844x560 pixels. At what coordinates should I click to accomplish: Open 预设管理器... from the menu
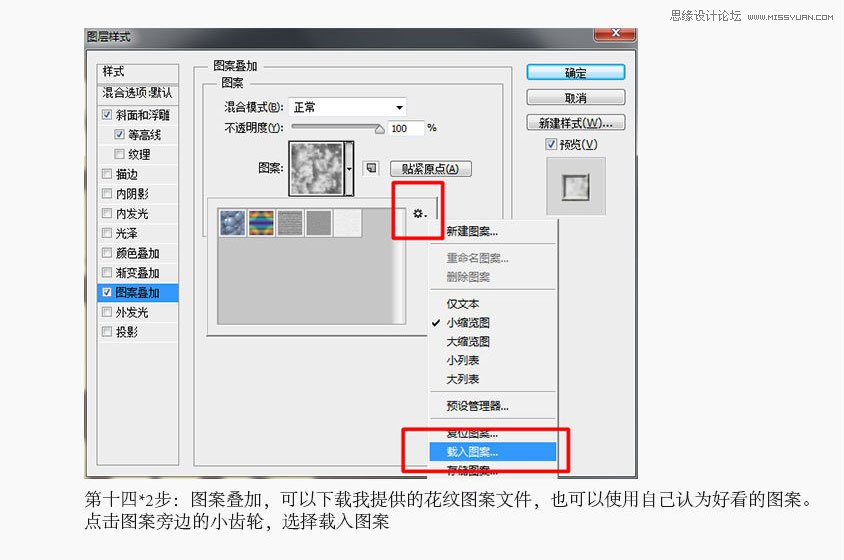click(493, 405)
